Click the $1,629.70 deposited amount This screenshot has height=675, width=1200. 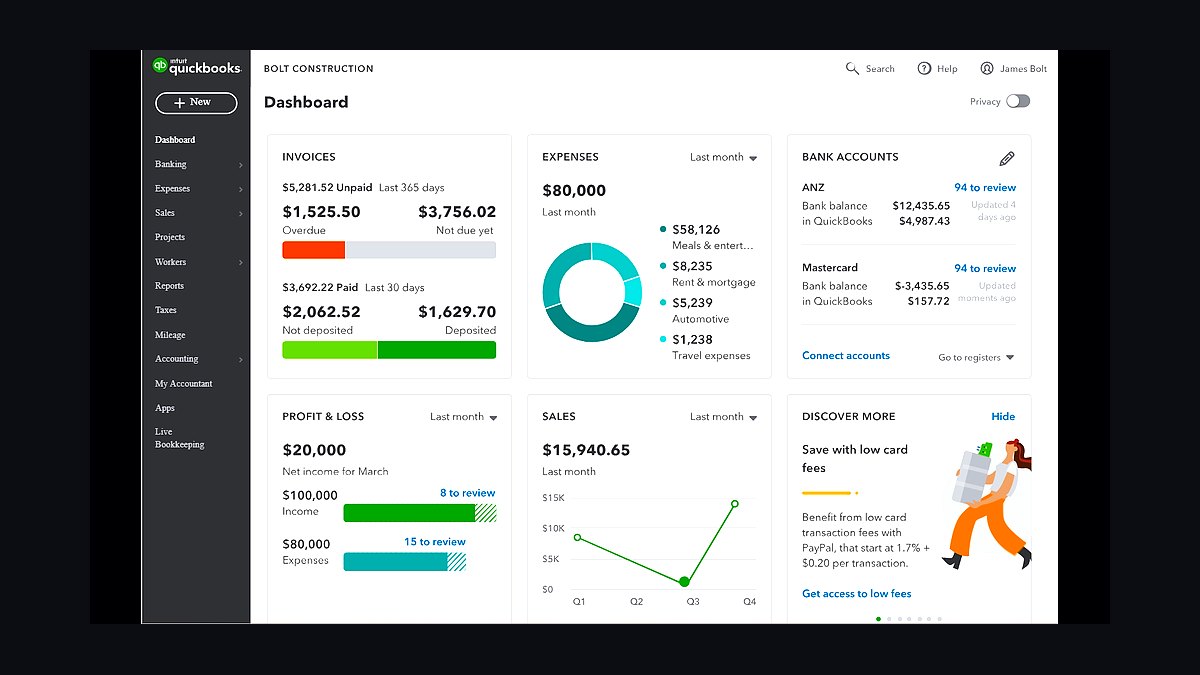point(457,312)
